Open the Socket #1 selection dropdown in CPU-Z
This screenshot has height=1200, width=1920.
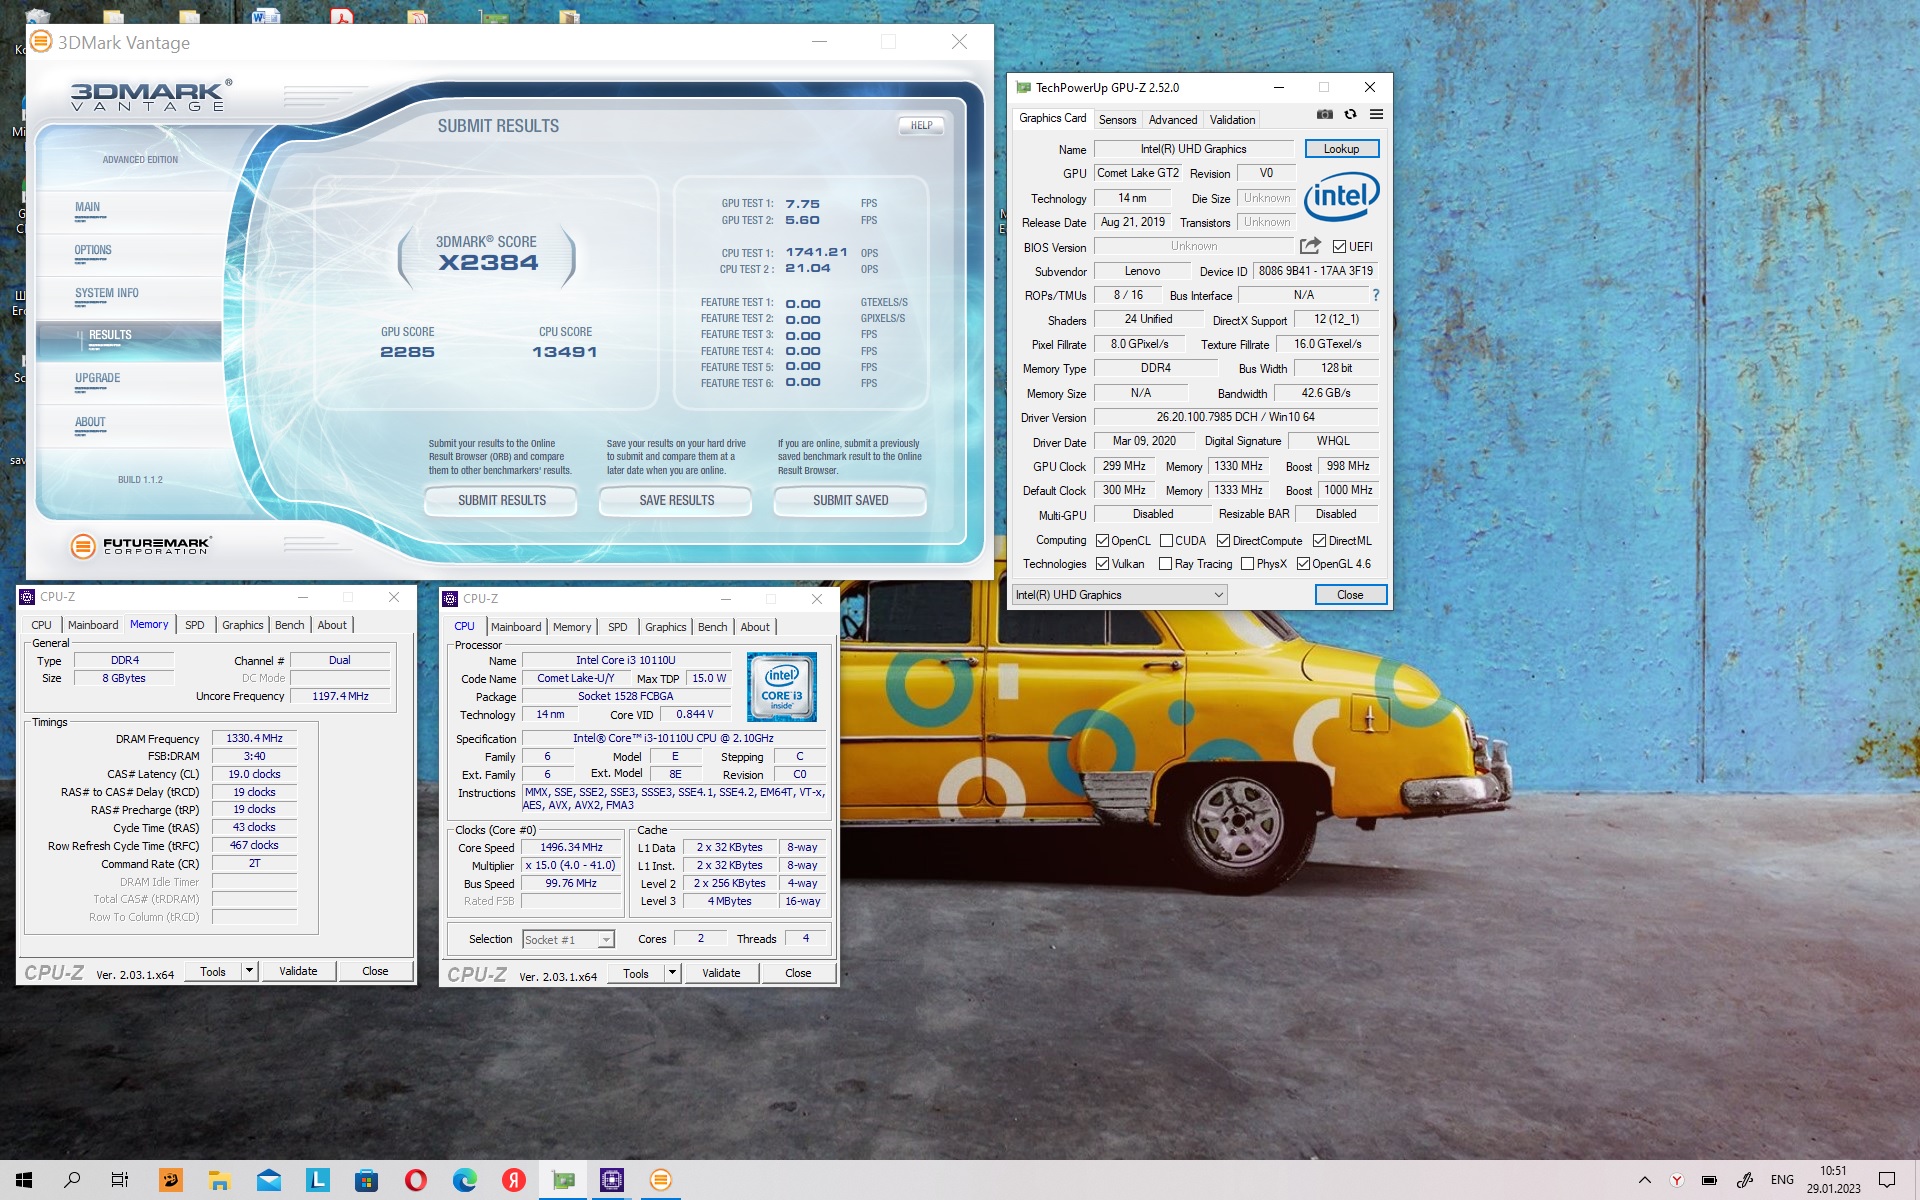pyautogui.click(x=568, y=939)
